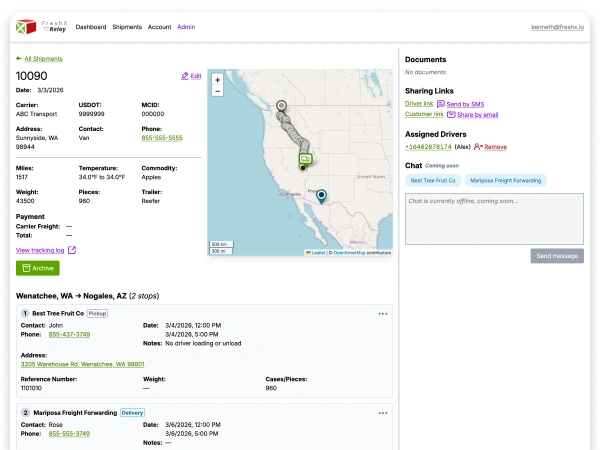Open the Account page

click(159, 27)
